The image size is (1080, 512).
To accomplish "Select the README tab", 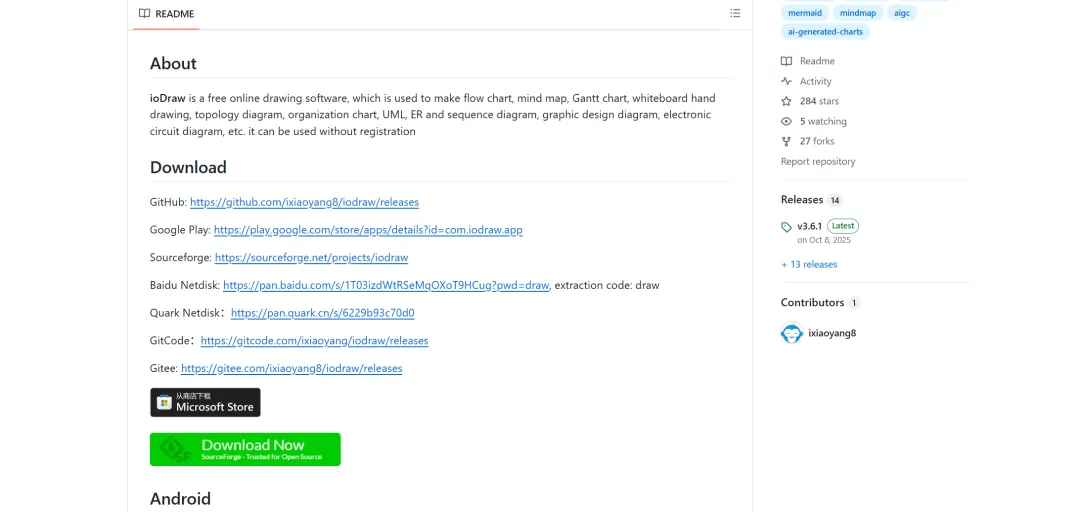I will click(x=166, y=14).
